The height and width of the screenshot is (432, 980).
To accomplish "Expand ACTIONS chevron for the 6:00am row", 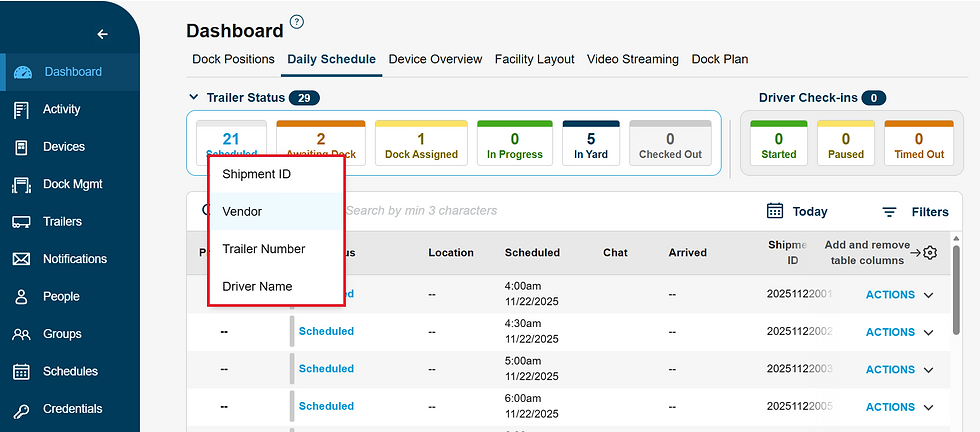I will [928, 408].
